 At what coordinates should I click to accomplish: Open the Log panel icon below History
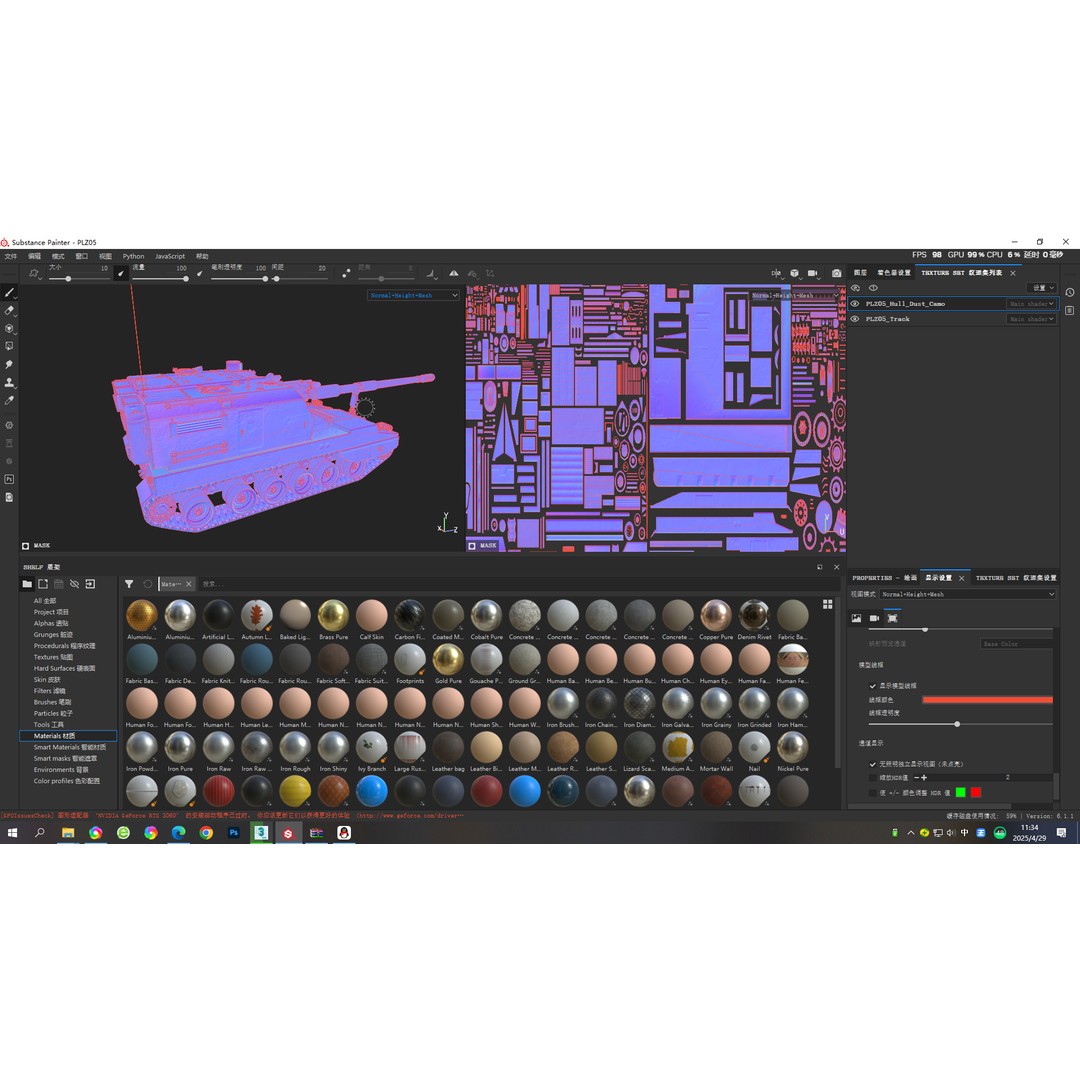[1070, 311]
